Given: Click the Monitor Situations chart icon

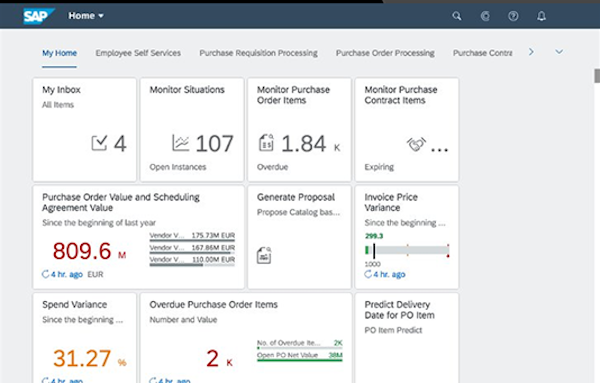Looking at the screenshot, I should [x=181, y=143].
